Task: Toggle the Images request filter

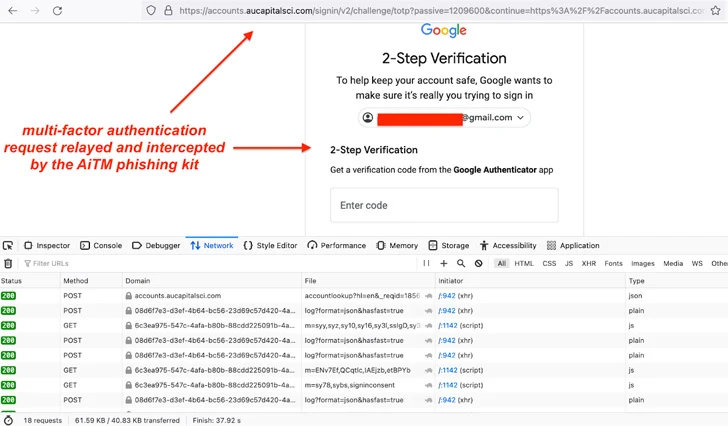Action: tap(643, 264)
